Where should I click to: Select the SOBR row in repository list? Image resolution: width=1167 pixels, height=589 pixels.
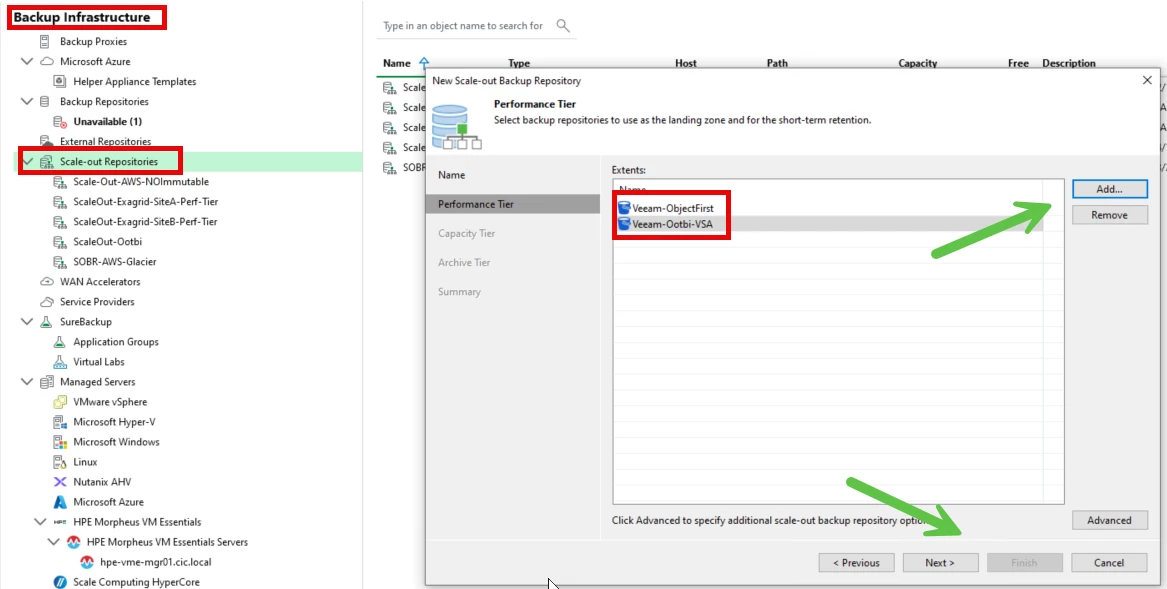coord(404,168)
